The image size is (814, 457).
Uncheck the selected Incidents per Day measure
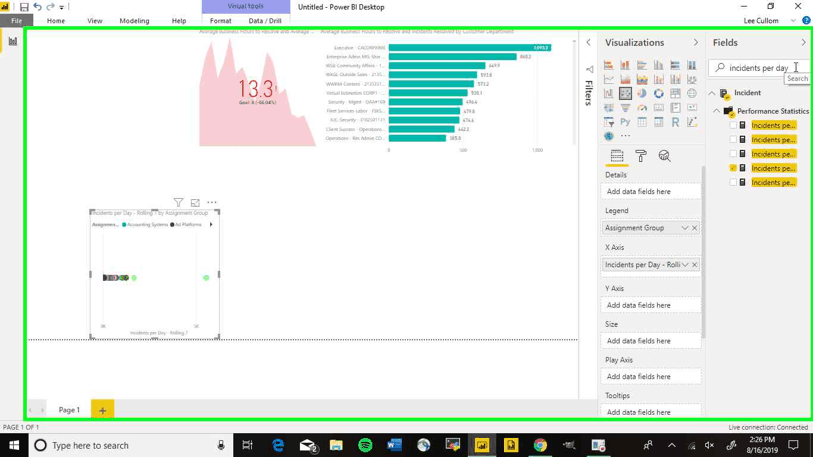733,168
